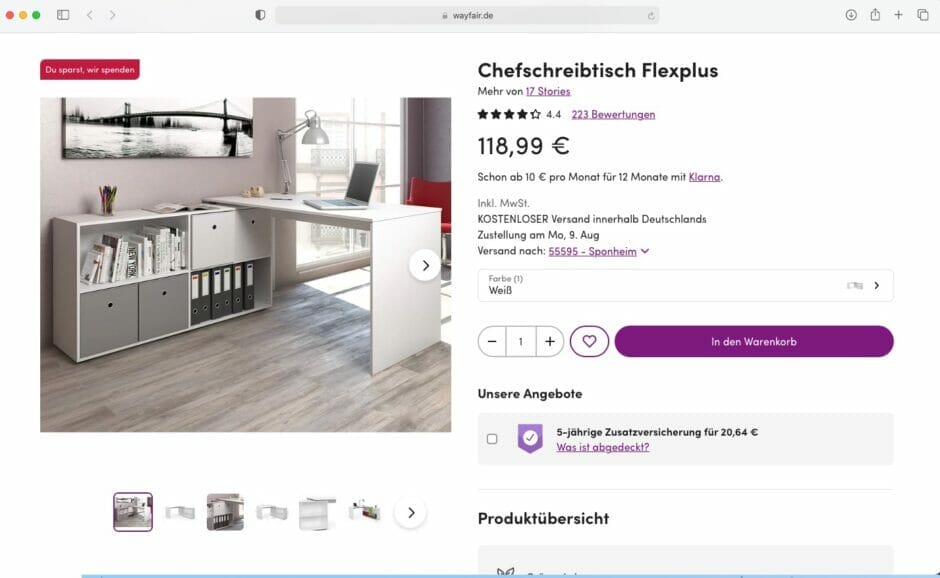This screenshot has height=578, width=940.
Task: Add product to wishlist with heart icon
Action: pos(589,341)
